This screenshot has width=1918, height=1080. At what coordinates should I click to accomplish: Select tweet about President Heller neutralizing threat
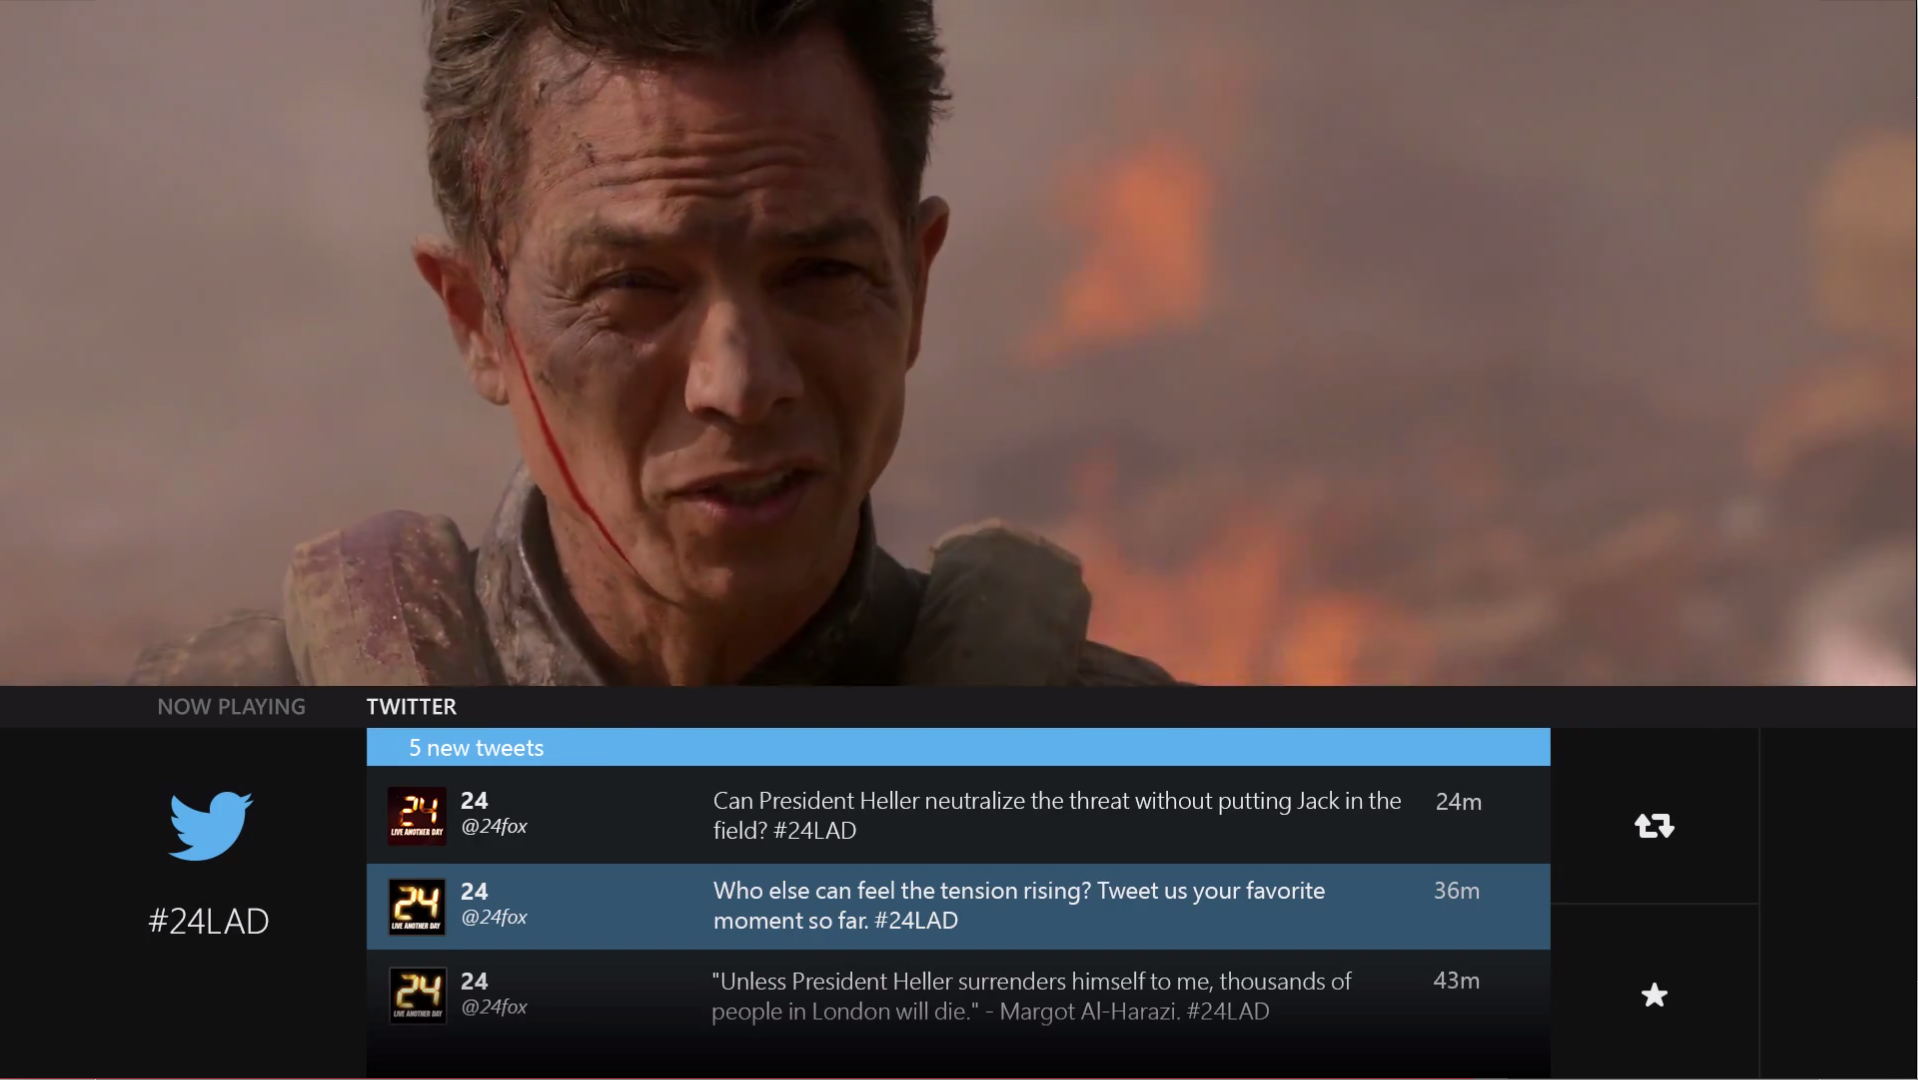958,816
